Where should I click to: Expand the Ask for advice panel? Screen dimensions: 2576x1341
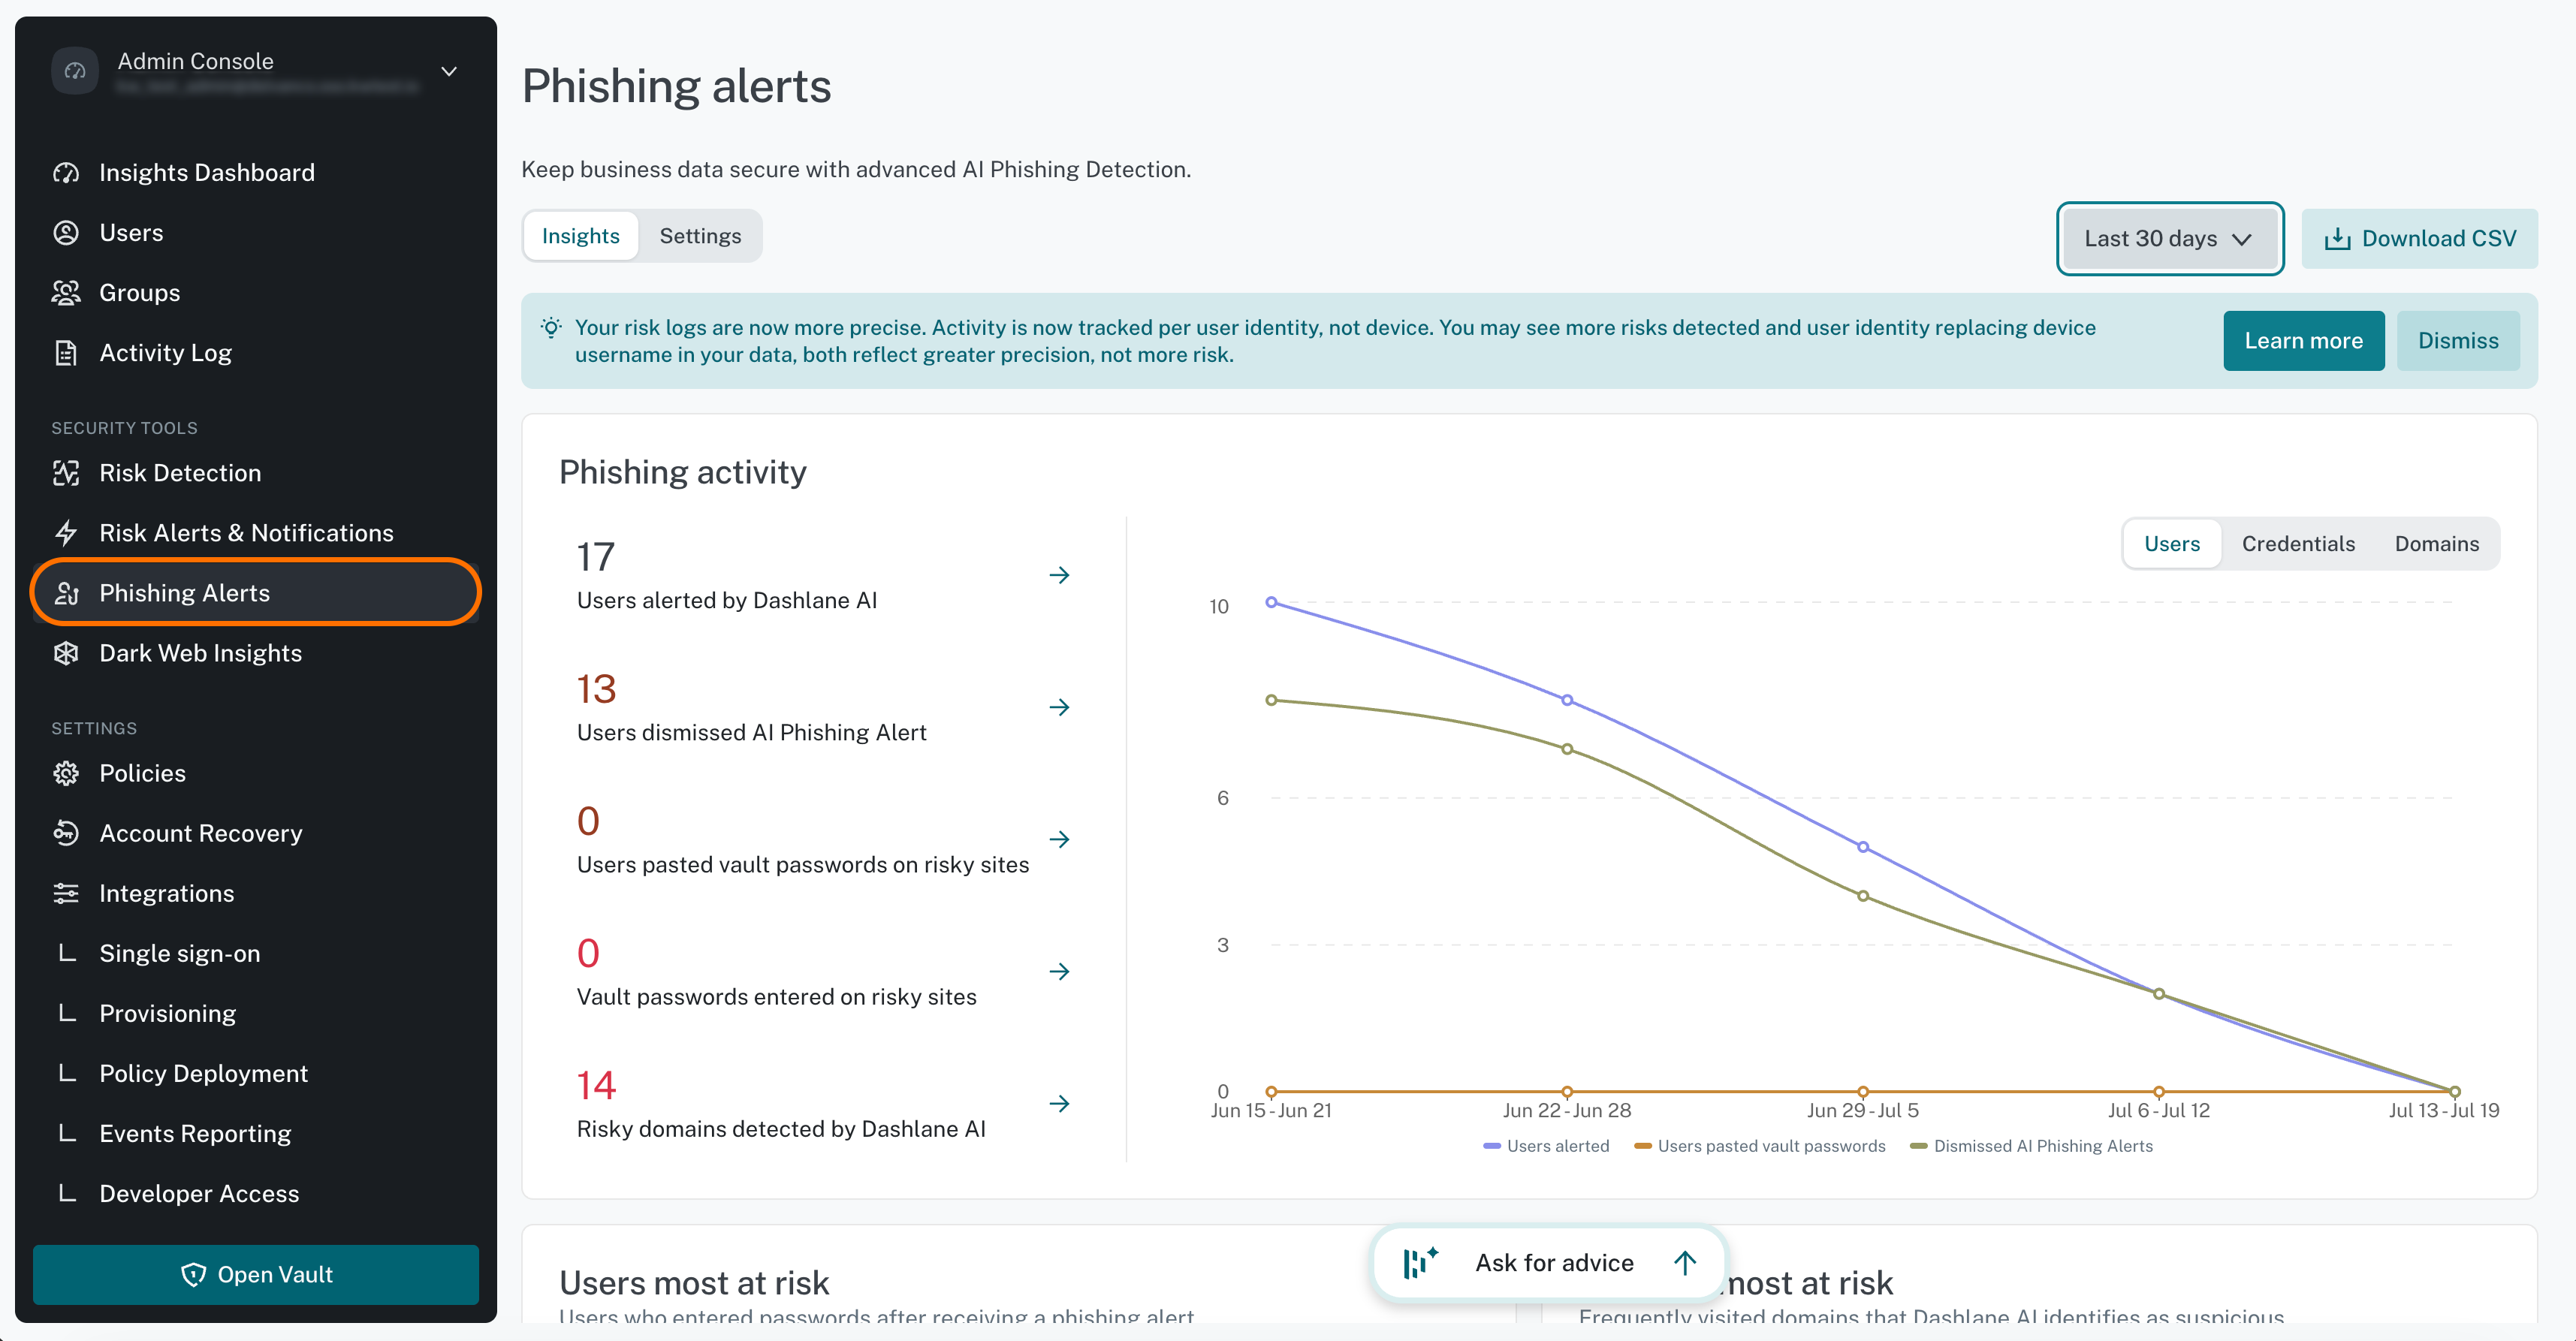tap(1549, 1263)
